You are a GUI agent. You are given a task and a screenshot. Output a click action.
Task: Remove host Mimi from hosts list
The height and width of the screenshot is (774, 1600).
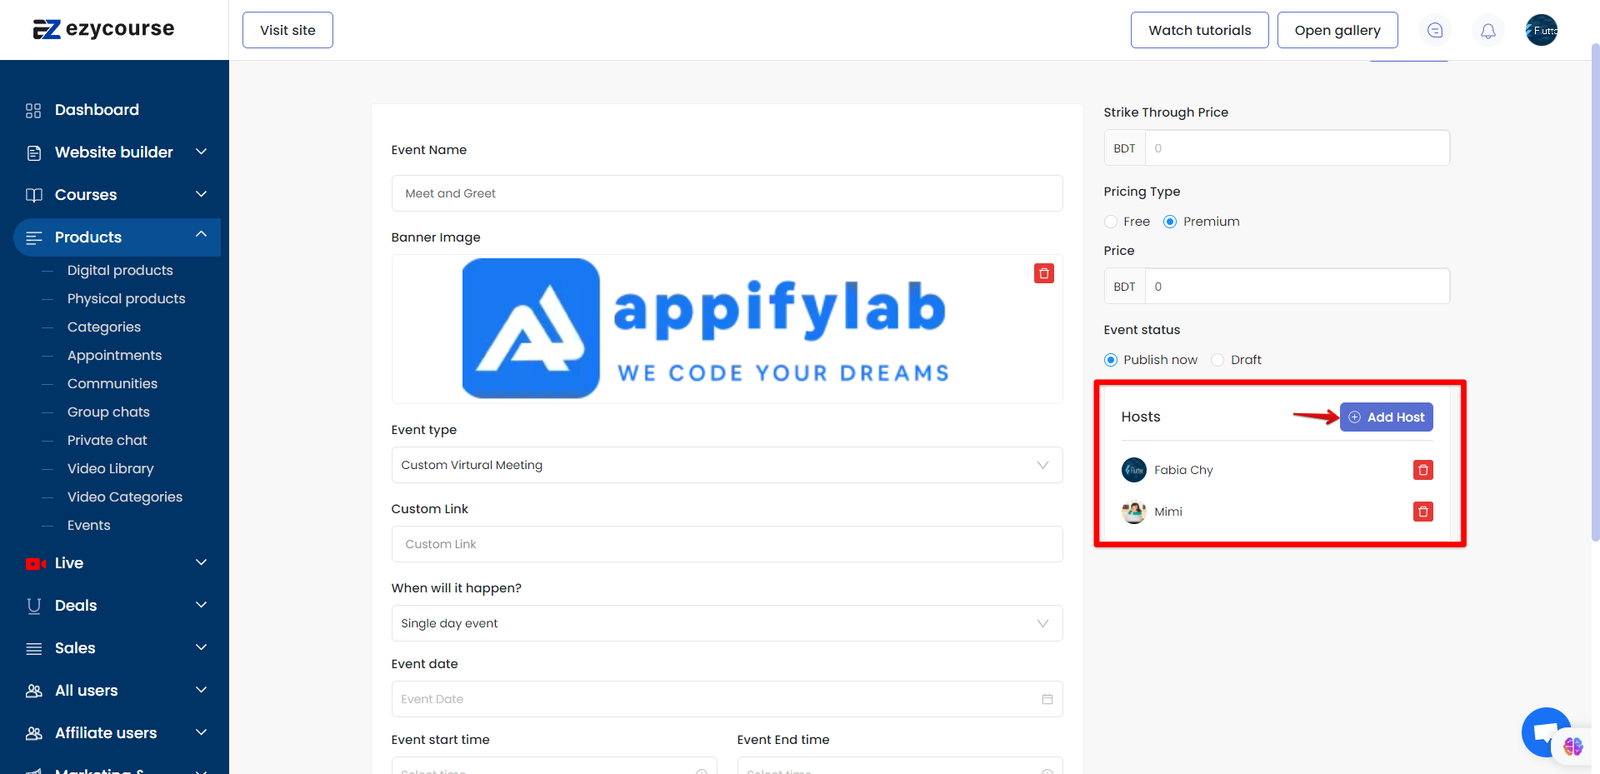point(1422,512)
